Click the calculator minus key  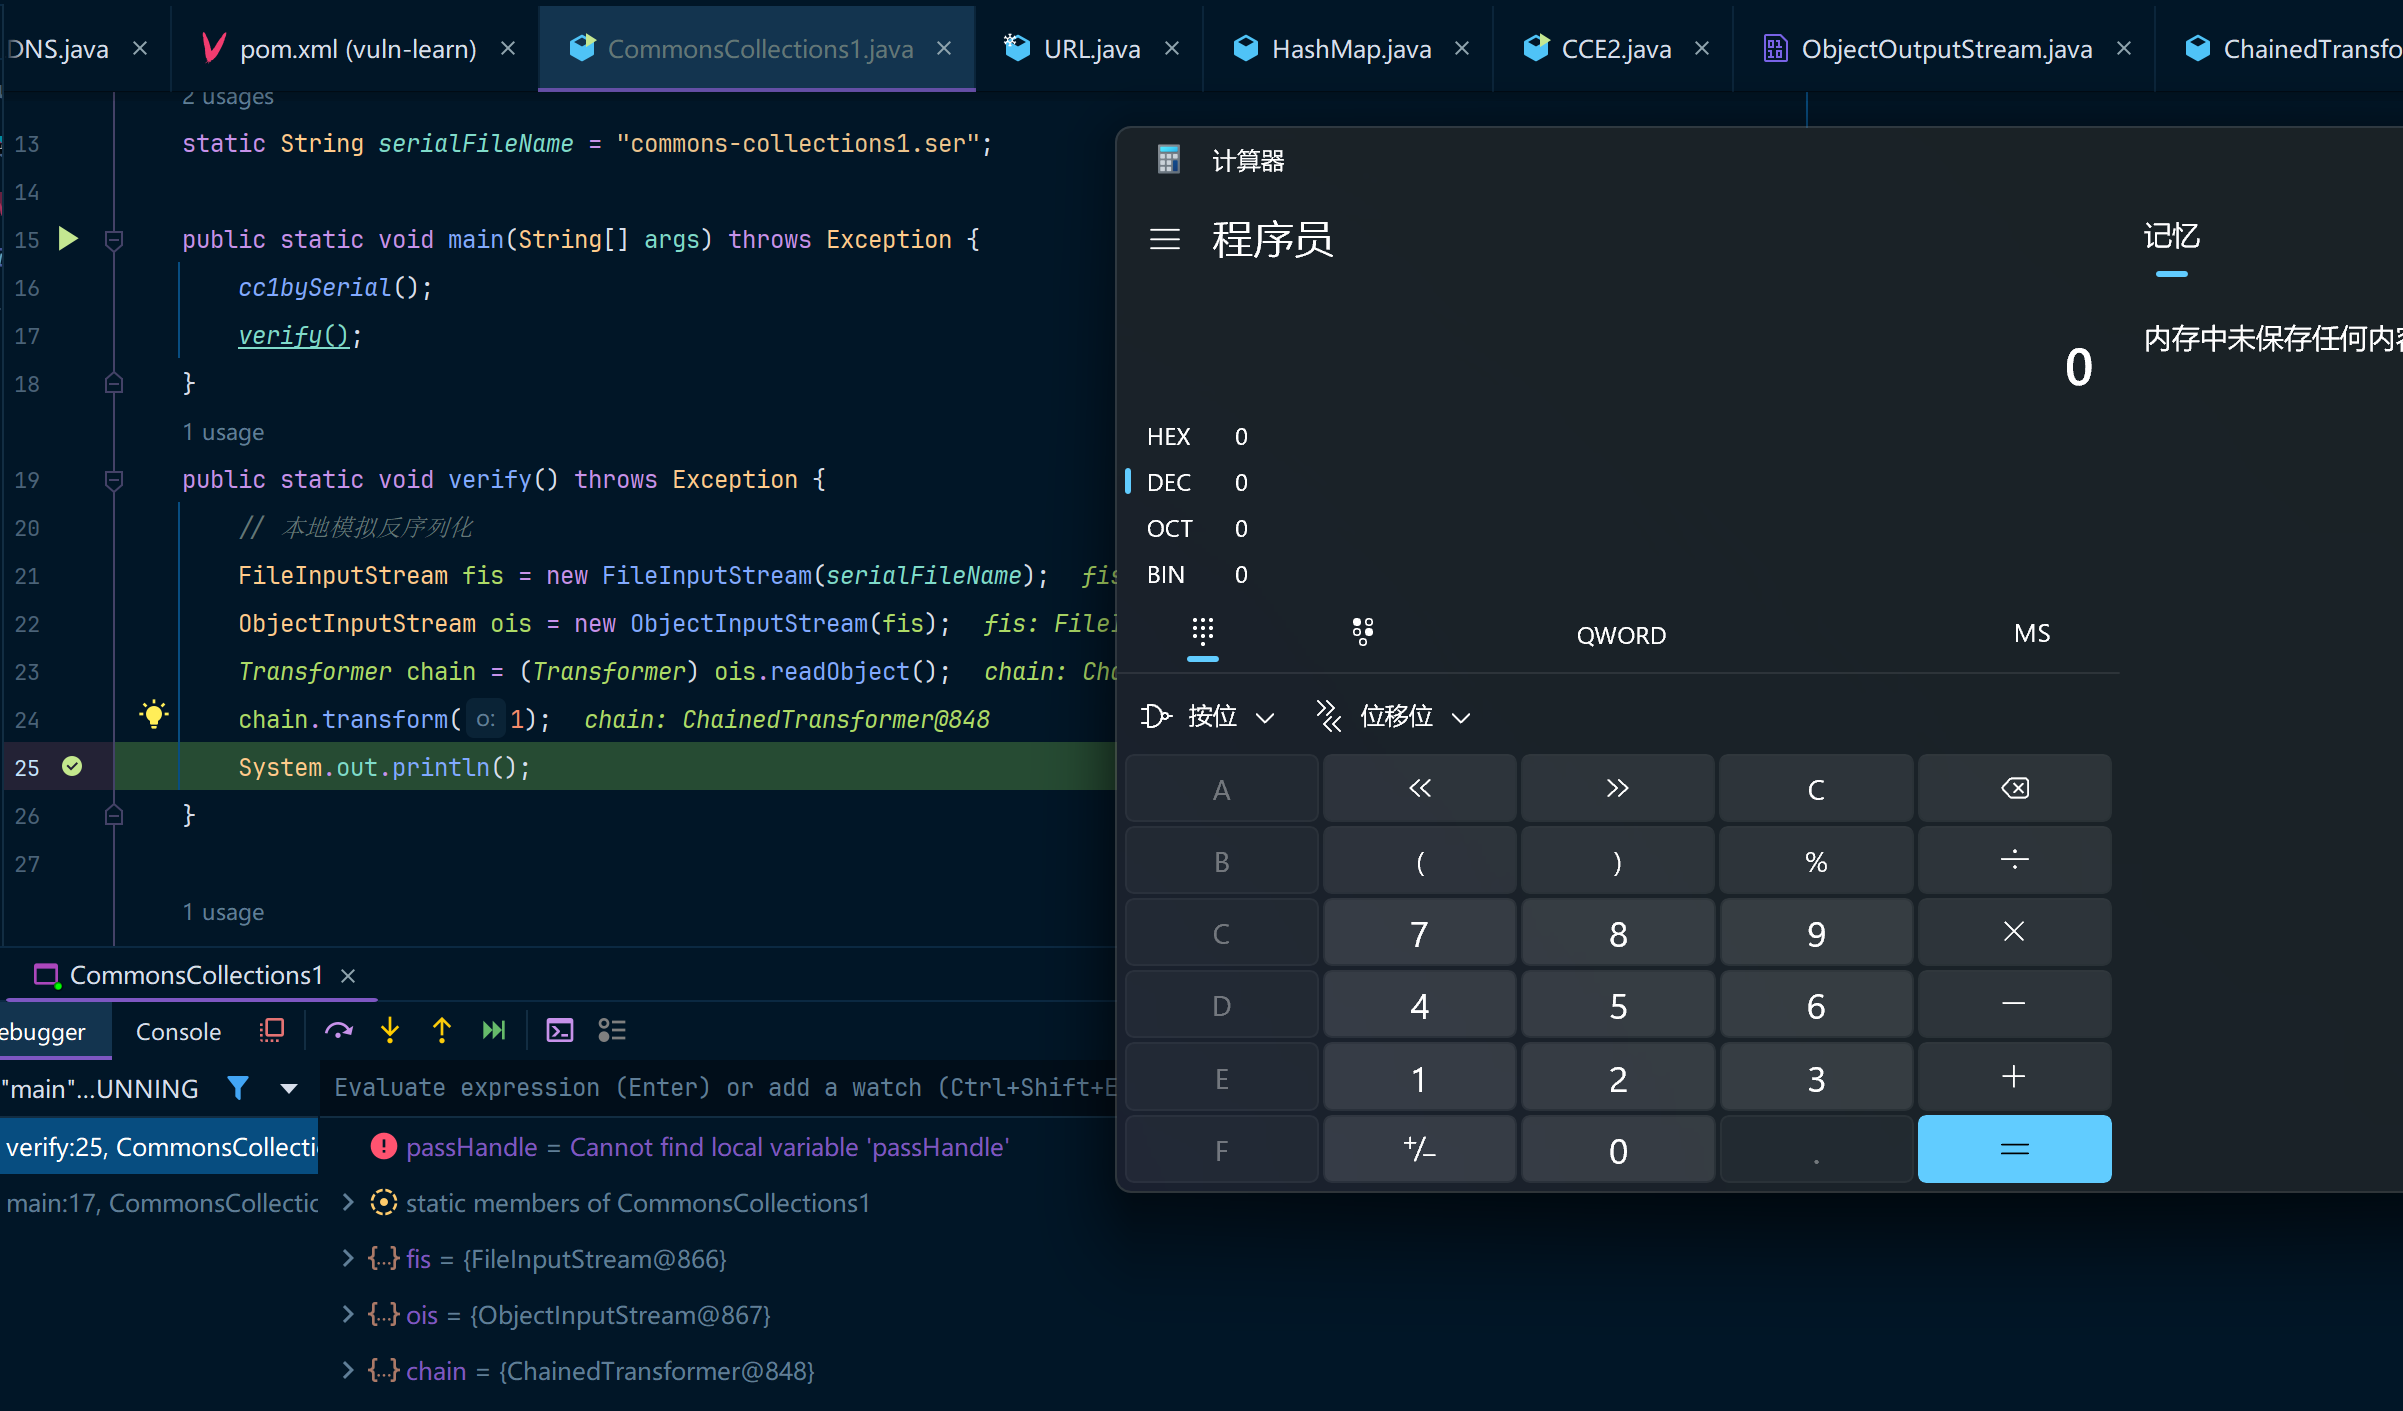click(x=2014, y=1005)
